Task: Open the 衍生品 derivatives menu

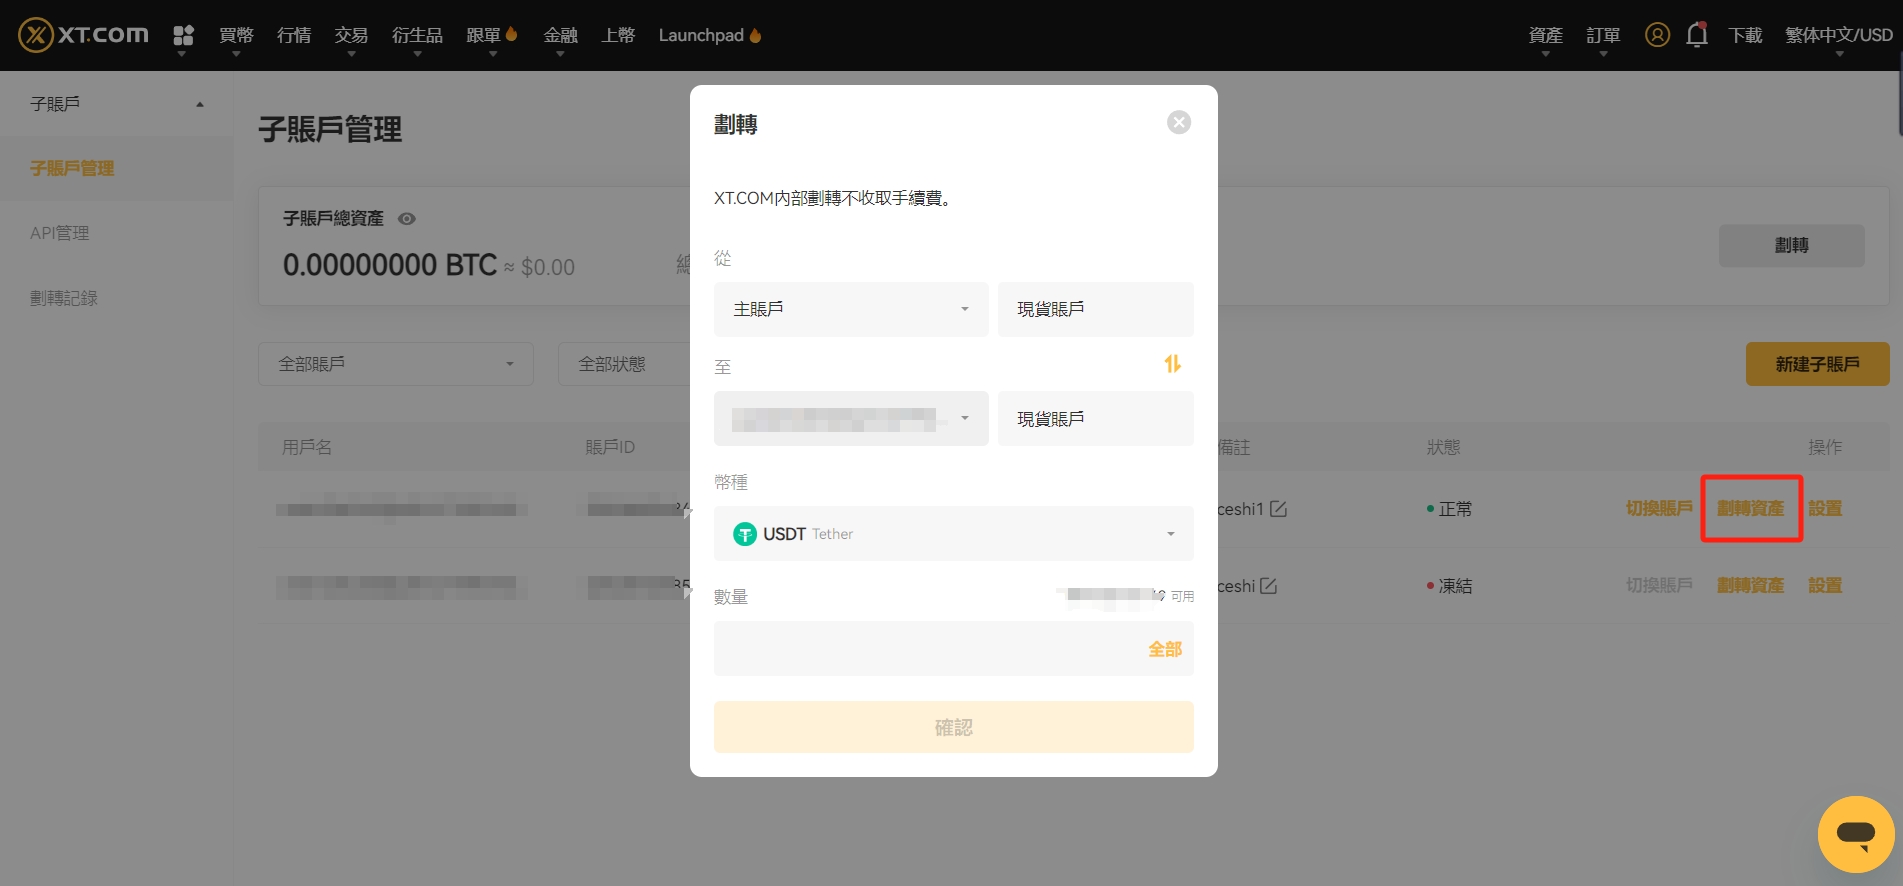Action: 417,35
